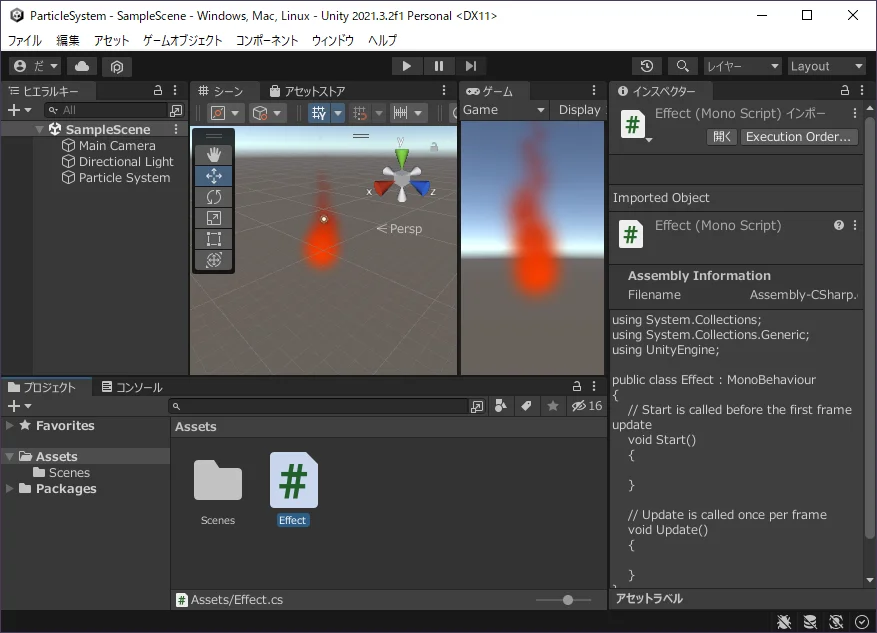Open the 編集 menu

[x=68, y=40]
